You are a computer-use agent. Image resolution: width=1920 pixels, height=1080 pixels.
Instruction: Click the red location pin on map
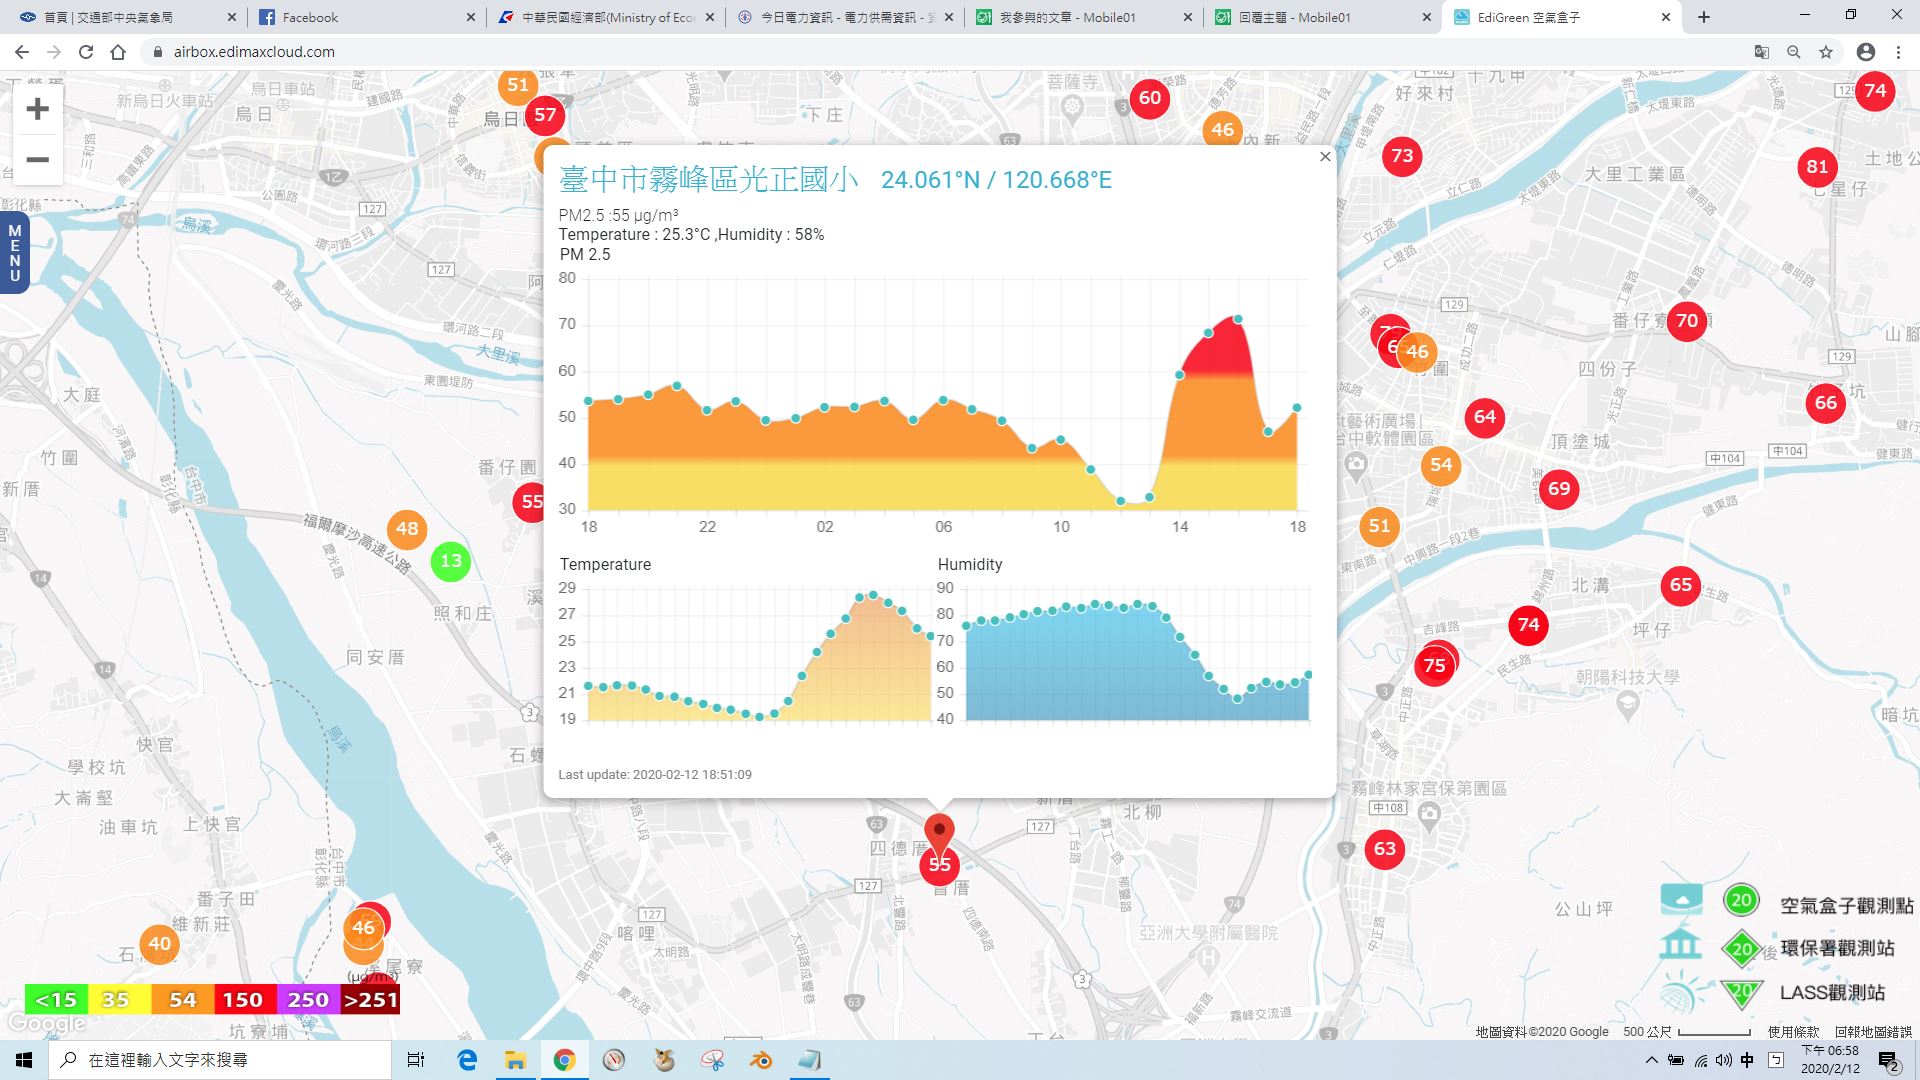click(939, 836)
